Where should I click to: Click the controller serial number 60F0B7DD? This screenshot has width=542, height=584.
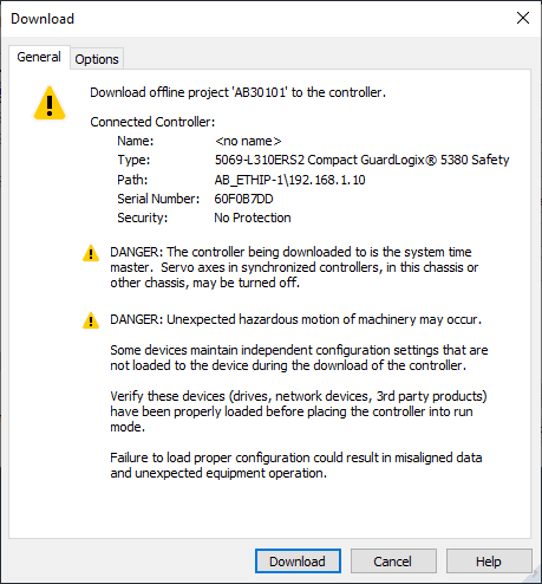244,199
